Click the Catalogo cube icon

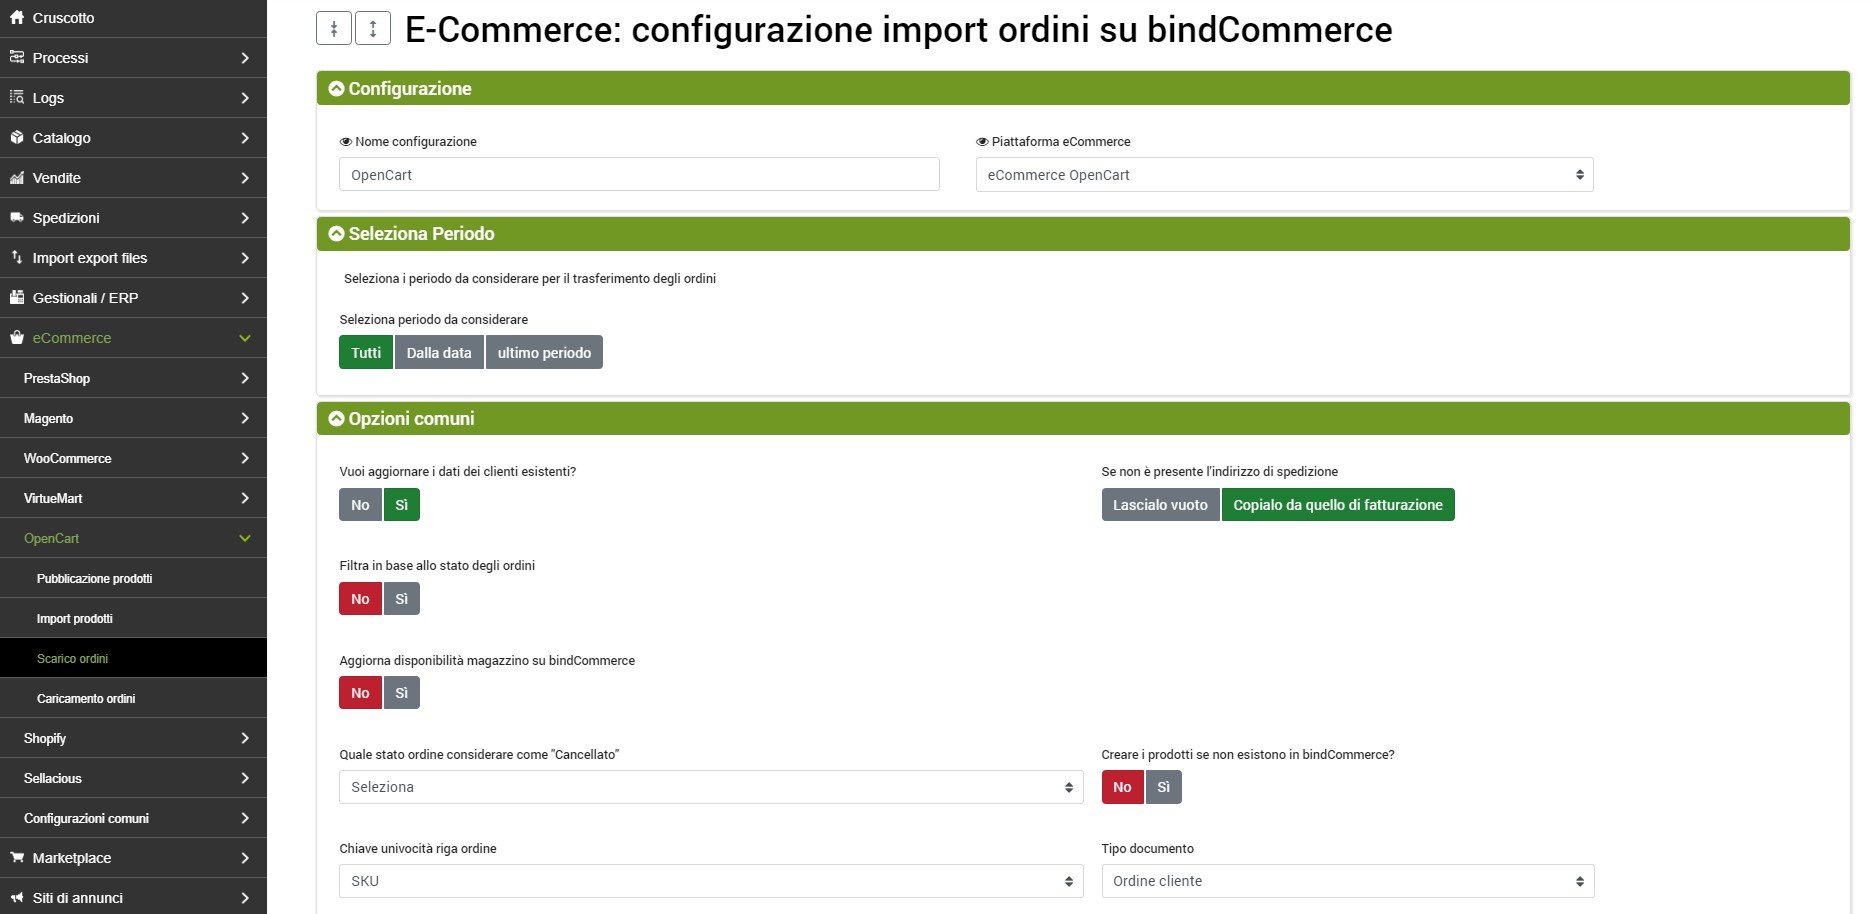(x=17, y=138)
